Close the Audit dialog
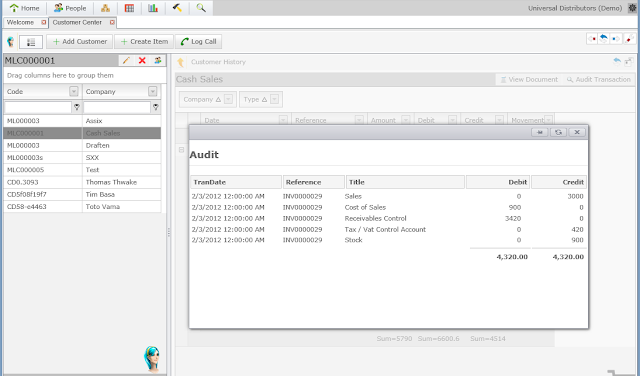Image resolution: width=640 pixels, height=376 pixels. click(x=577, y=132)
